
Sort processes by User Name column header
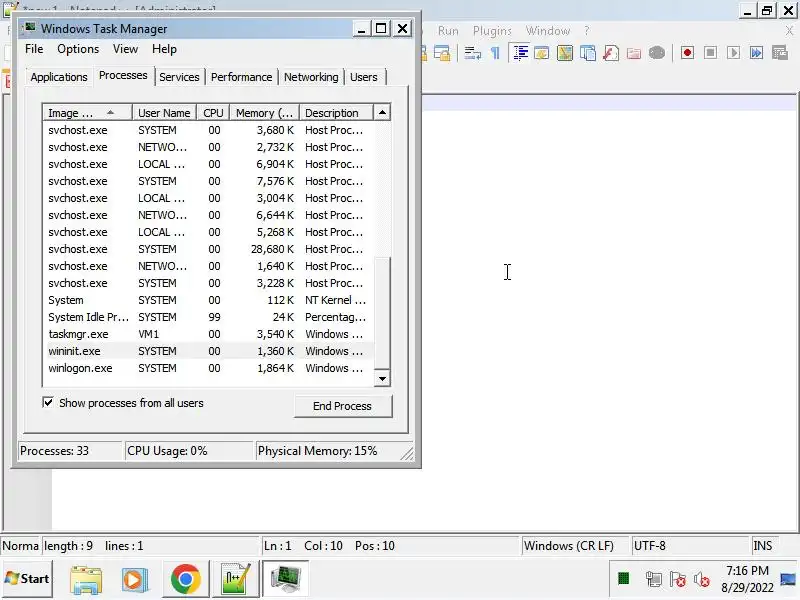click(x=164, y=113)
